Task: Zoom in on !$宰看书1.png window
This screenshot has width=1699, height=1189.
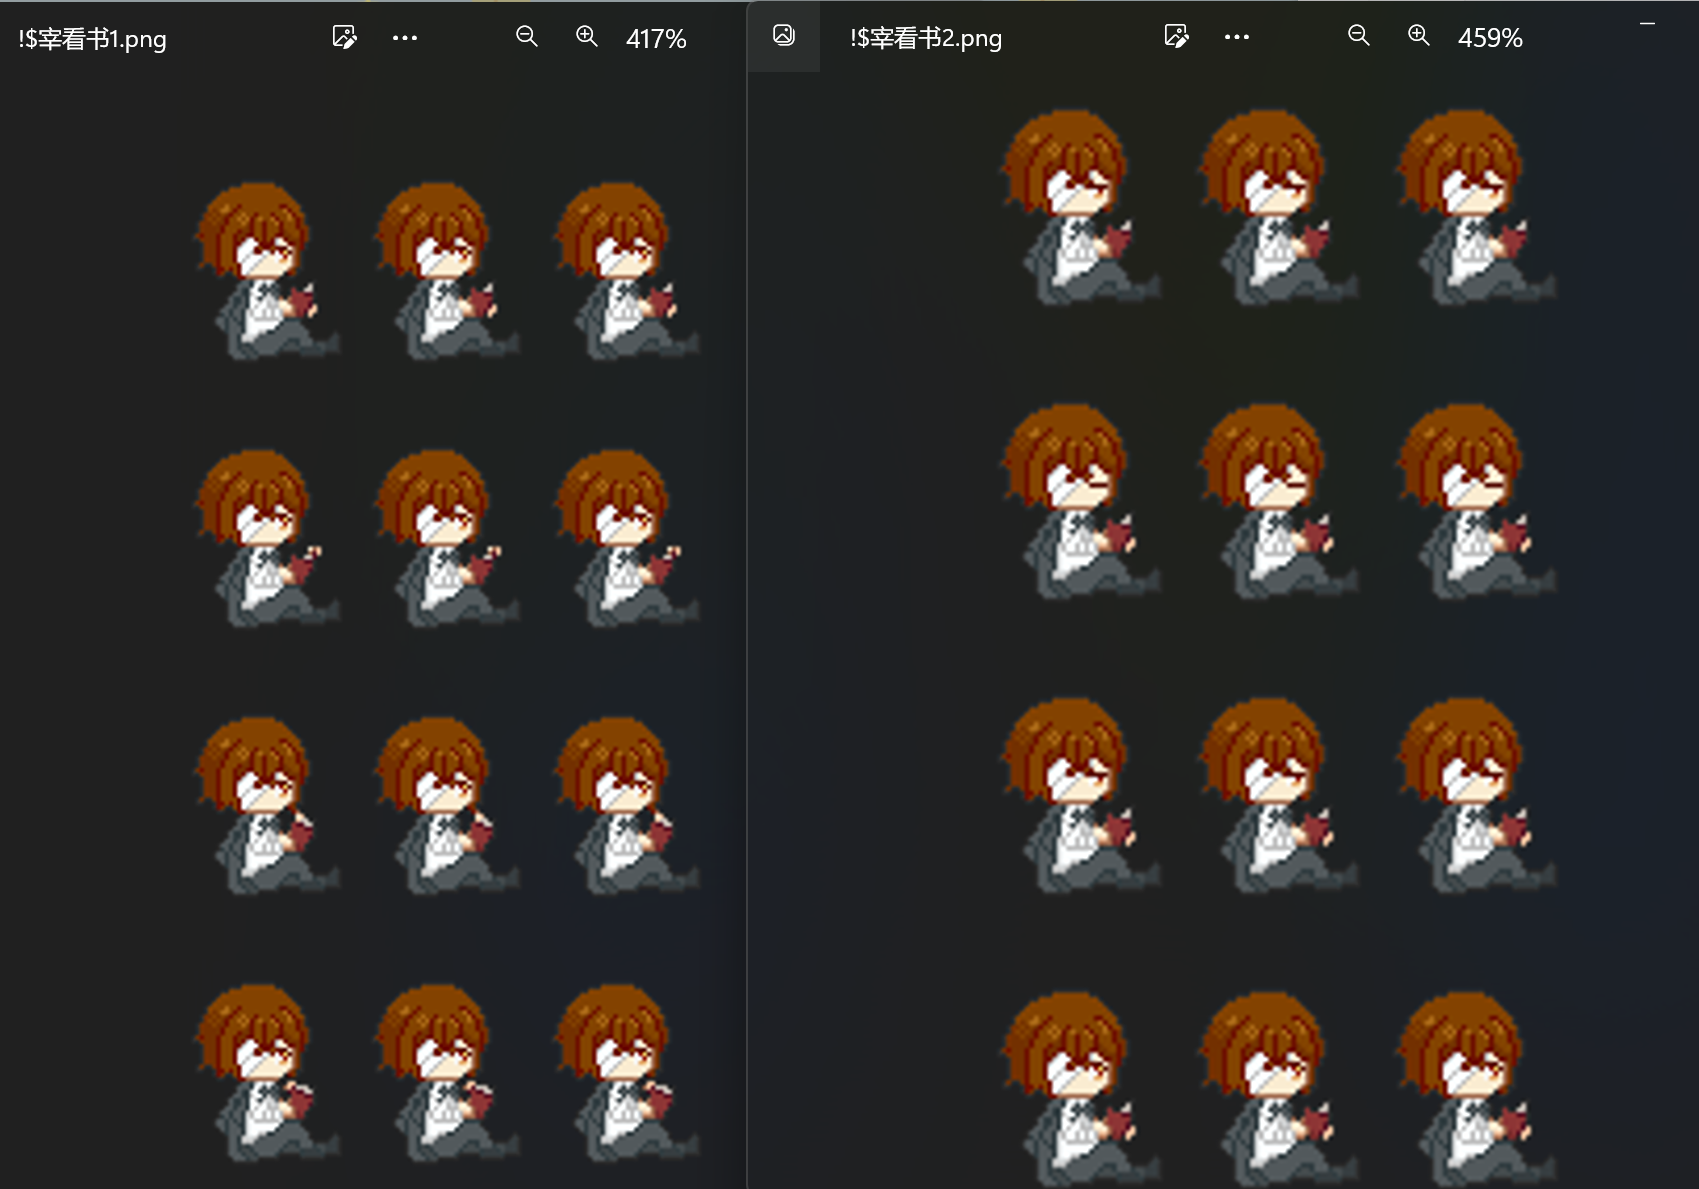Action: (587, 37)
